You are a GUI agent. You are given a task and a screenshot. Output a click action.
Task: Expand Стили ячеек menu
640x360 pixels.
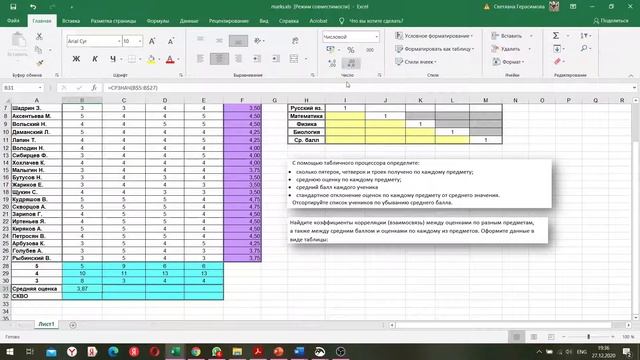416,62
